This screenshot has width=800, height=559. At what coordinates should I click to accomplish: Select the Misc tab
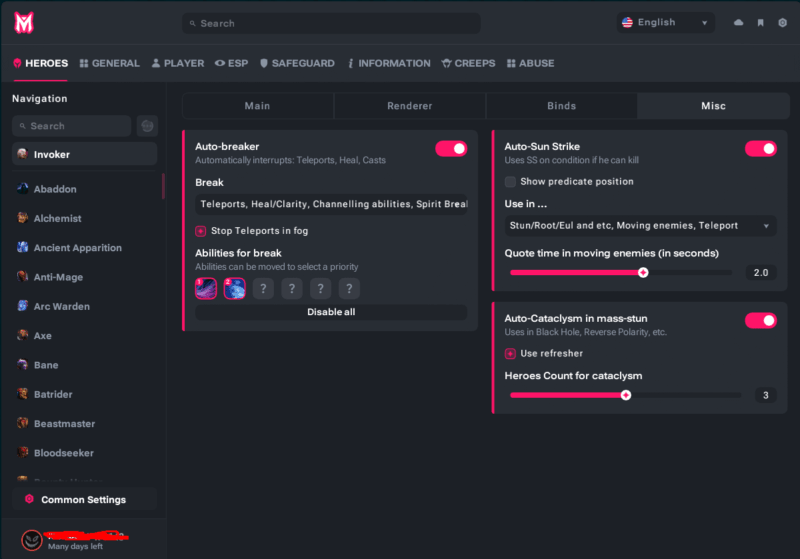(x=713, y=106)
